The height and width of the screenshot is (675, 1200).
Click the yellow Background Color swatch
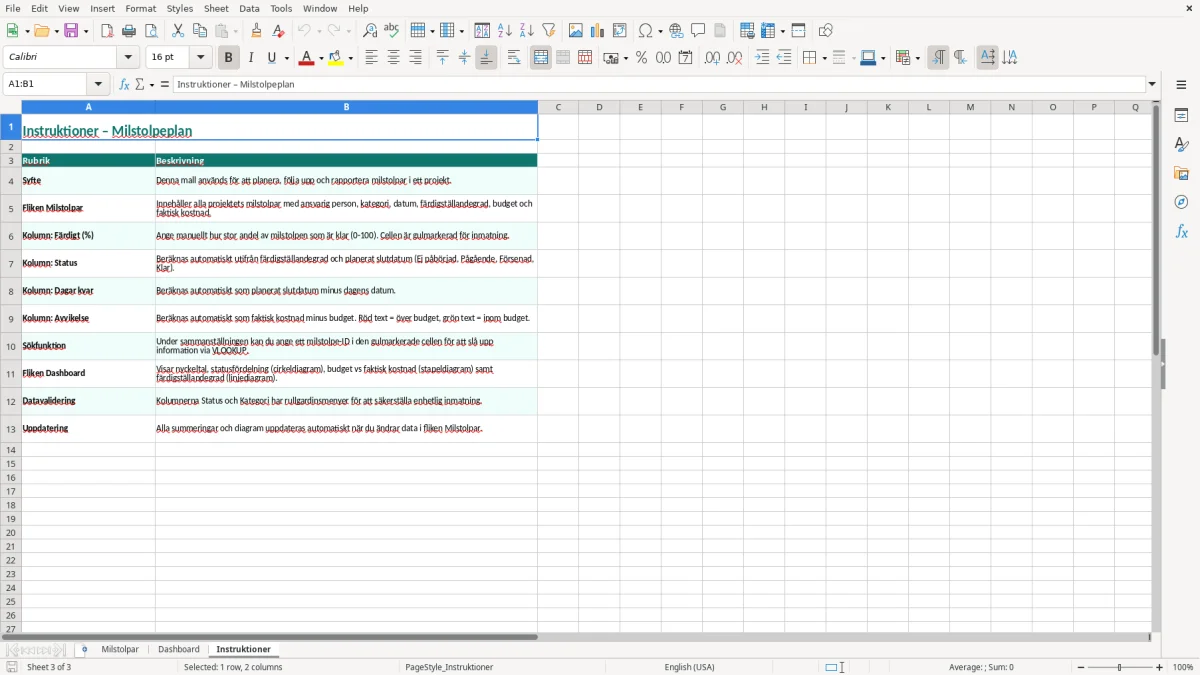(337, 58)
